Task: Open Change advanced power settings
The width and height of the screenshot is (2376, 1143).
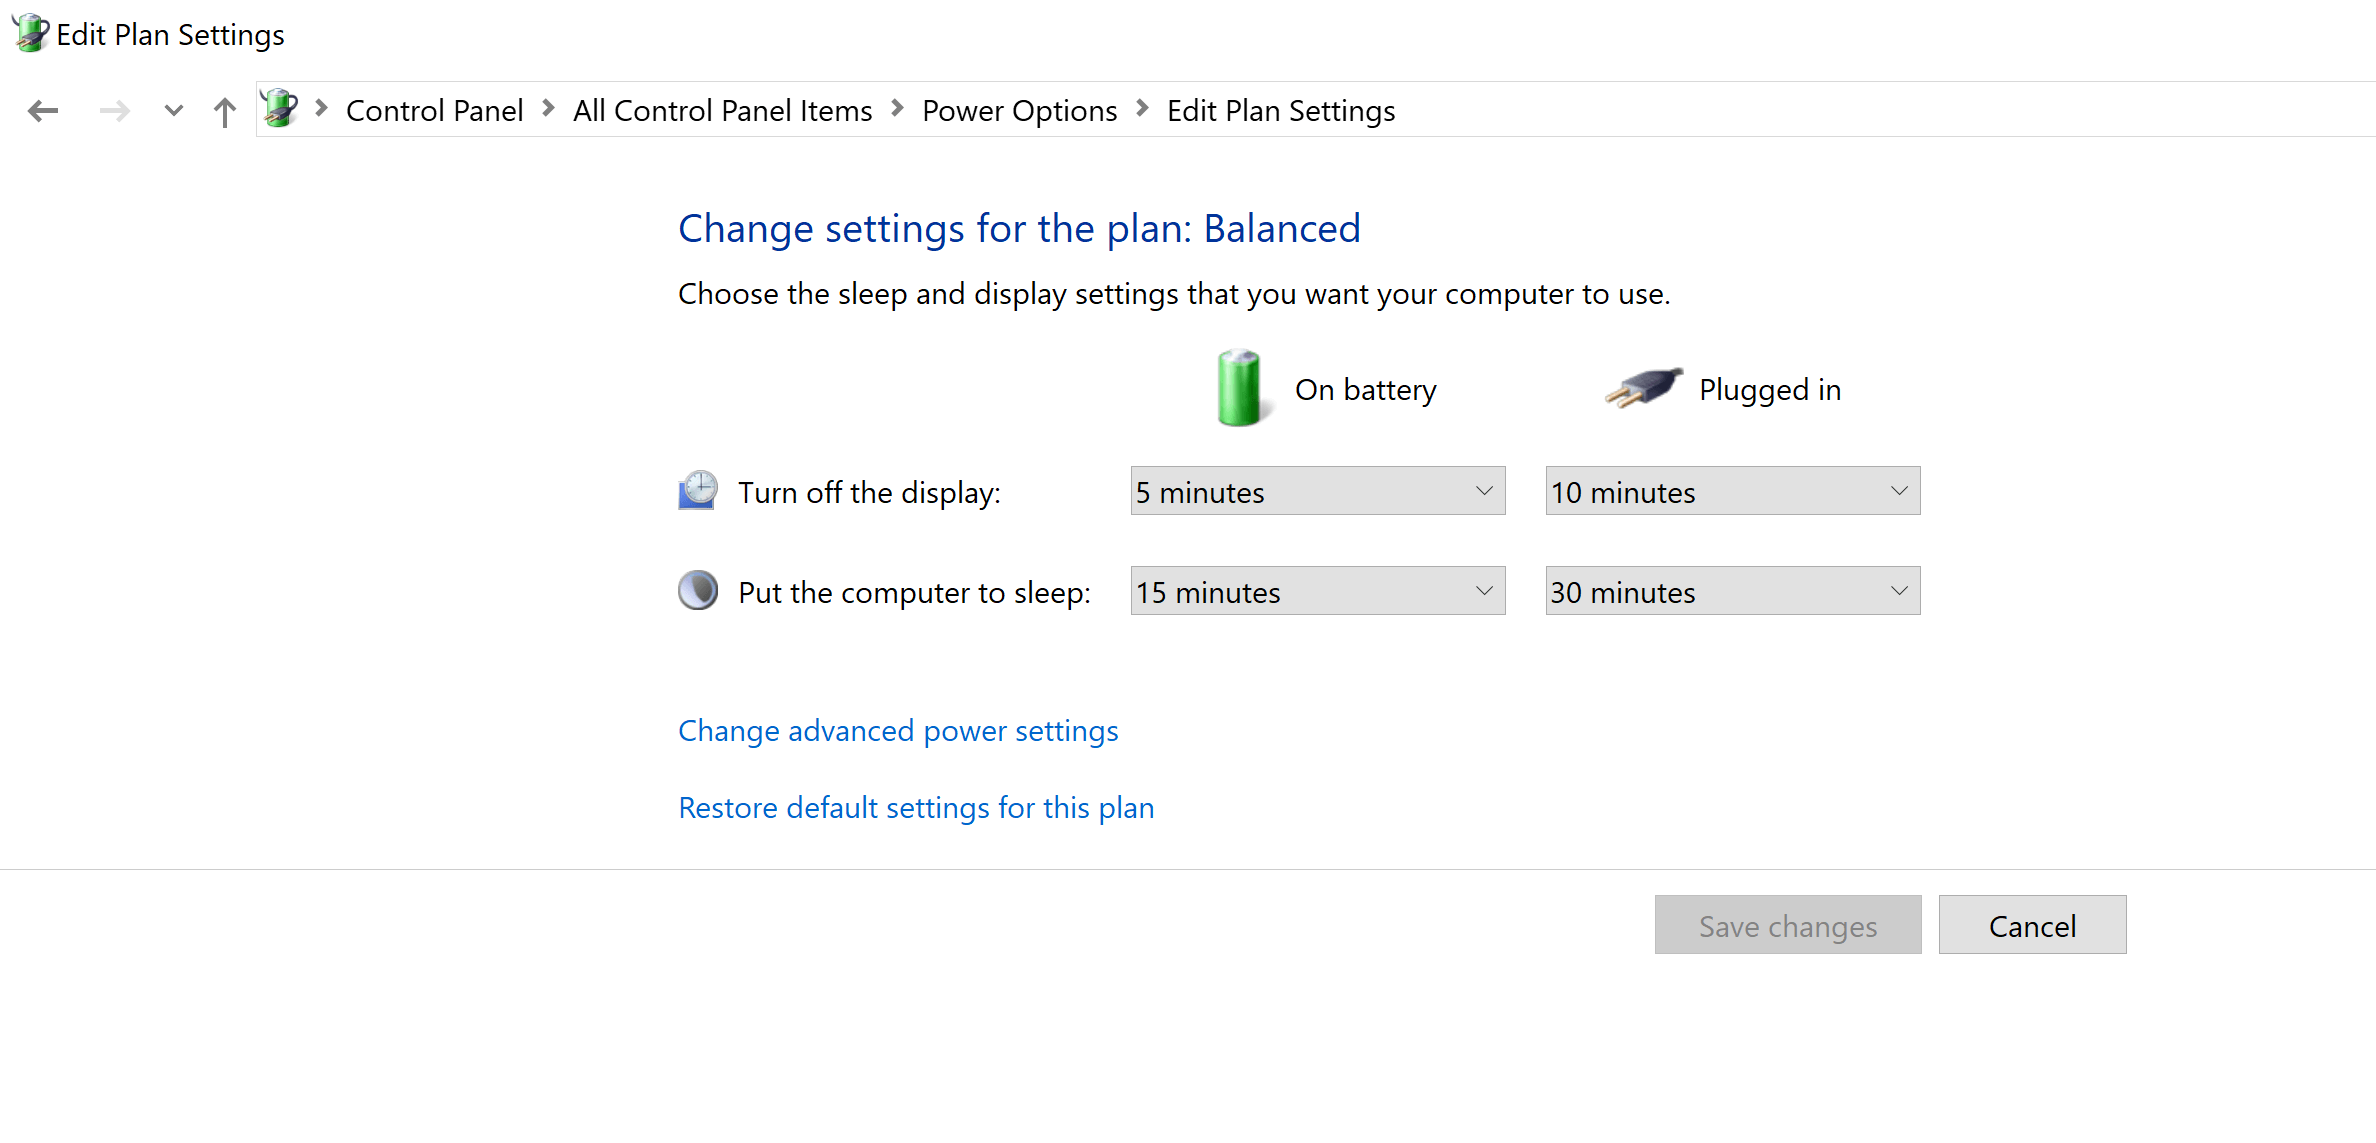Action: [898, 731]
